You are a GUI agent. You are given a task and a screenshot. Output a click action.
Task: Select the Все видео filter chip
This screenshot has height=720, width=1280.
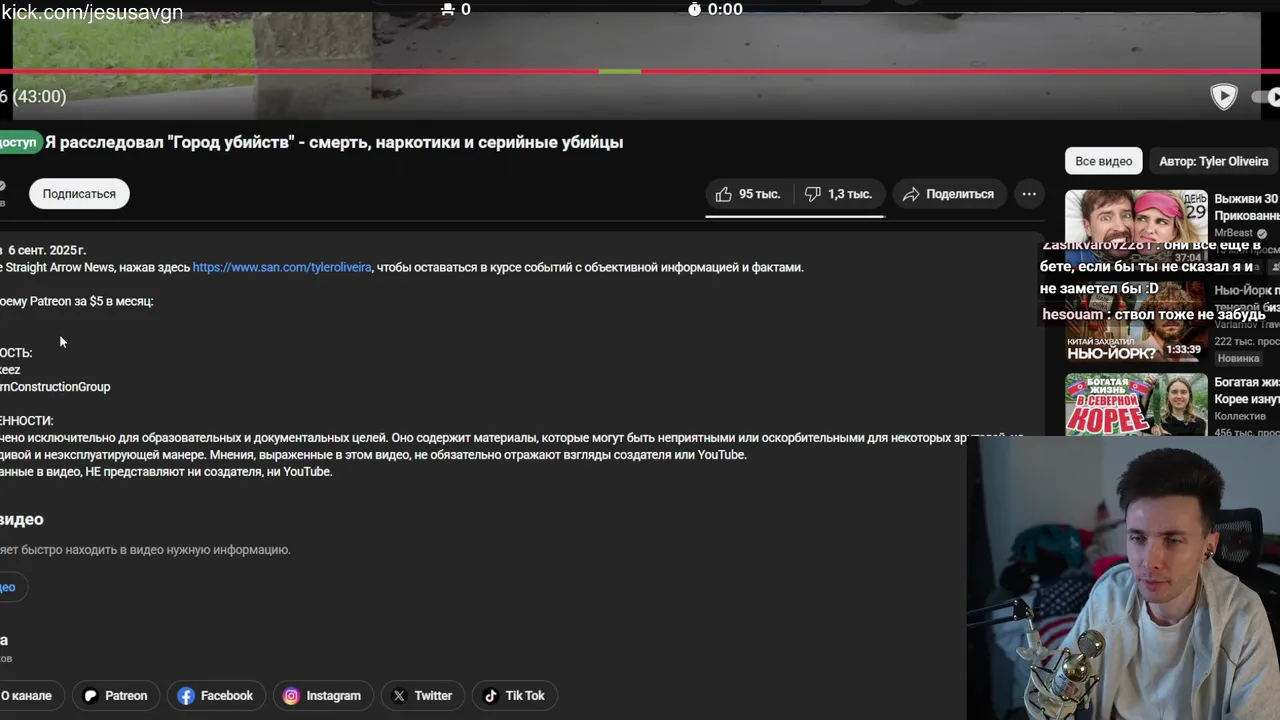point(1104,161)
